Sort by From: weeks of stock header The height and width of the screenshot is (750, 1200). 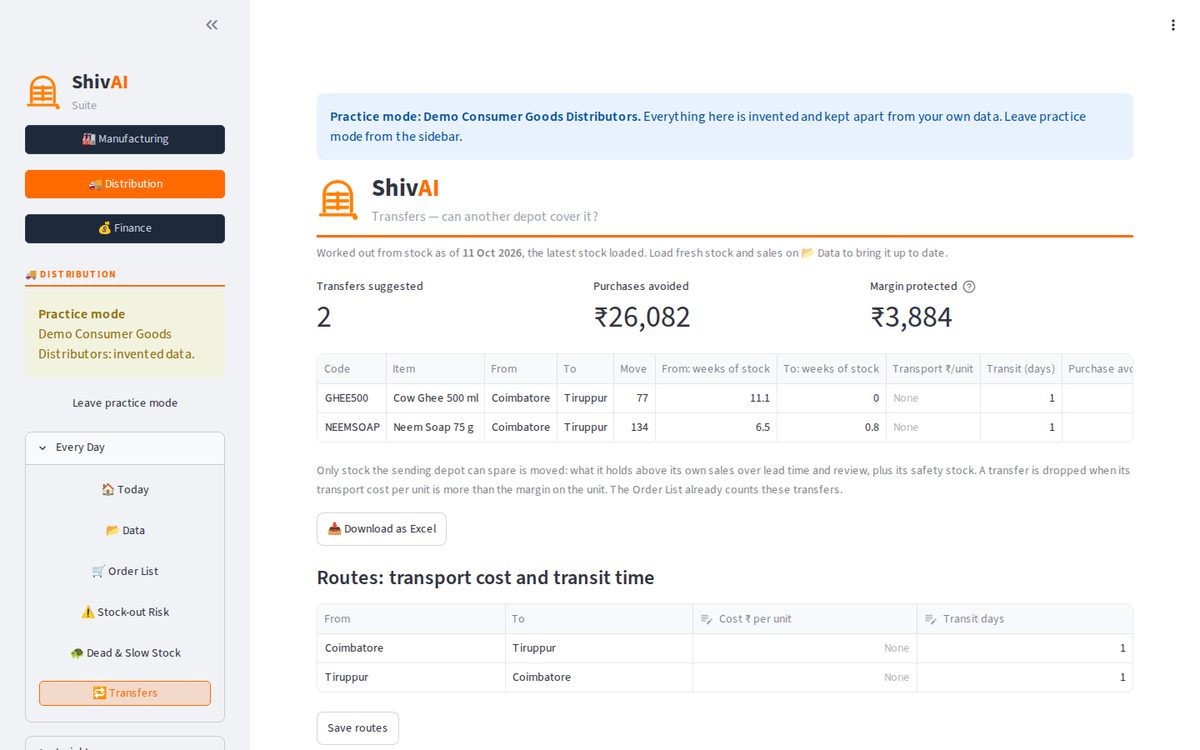coord(716,368)
